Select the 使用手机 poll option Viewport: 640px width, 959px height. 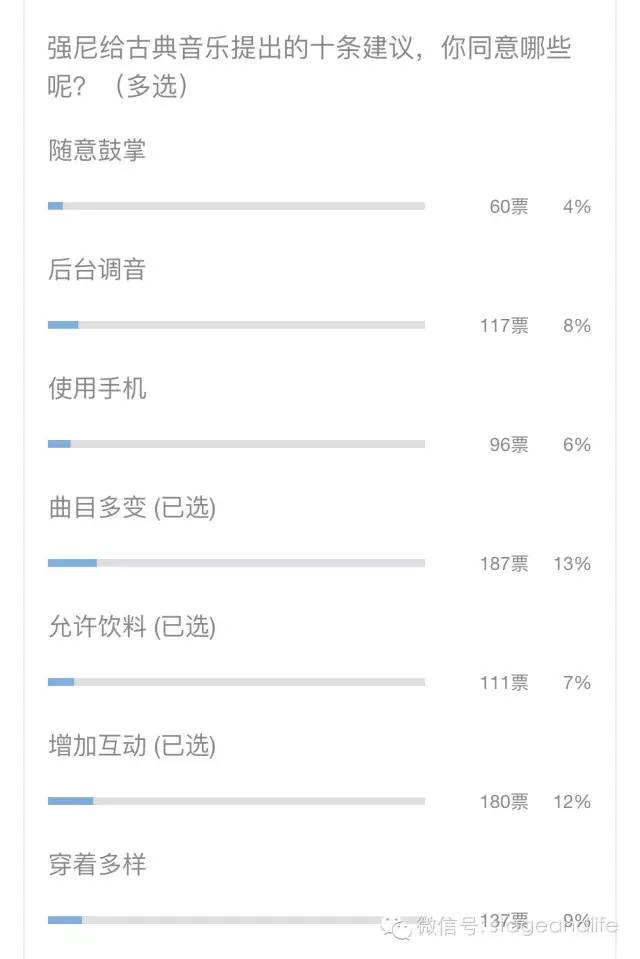[x=97, y=388]
